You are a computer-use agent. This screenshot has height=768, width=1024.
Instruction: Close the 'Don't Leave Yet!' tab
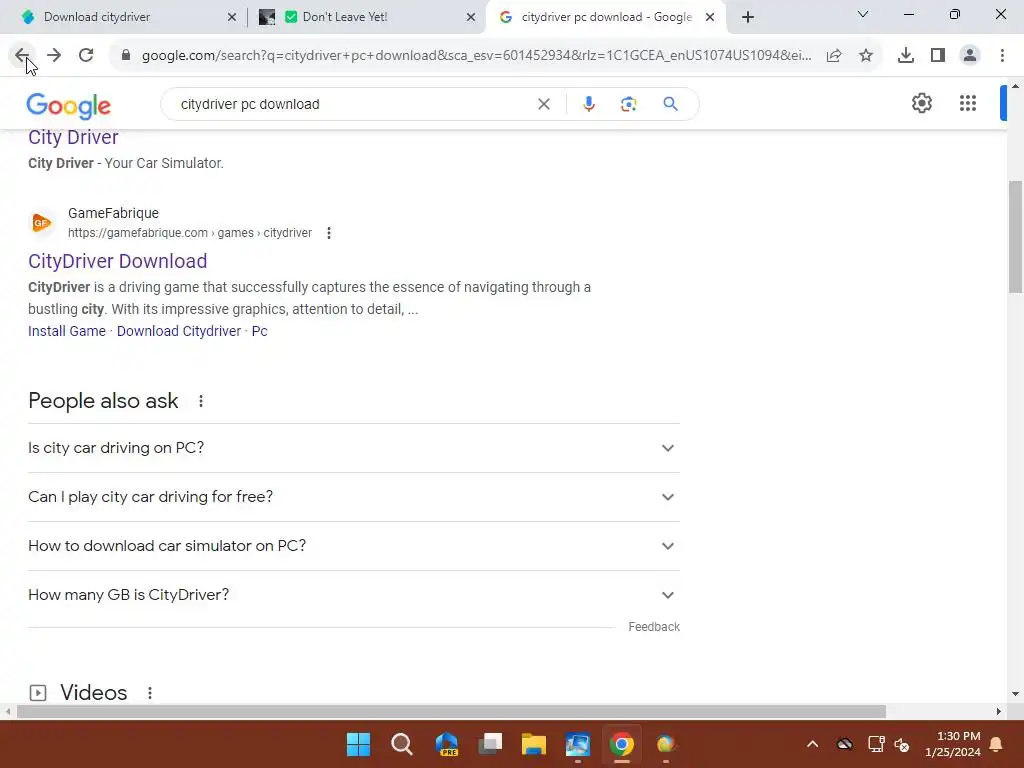click(470, 18)
